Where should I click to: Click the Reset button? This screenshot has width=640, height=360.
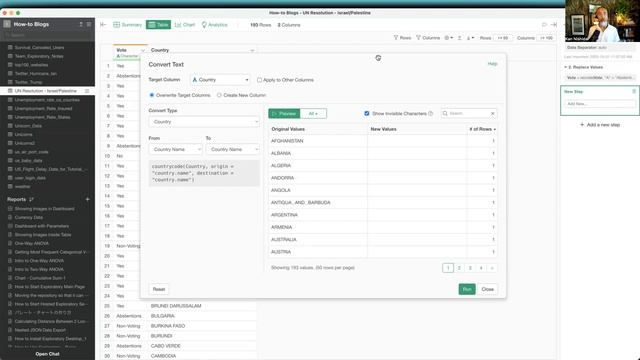coord(159,289)
